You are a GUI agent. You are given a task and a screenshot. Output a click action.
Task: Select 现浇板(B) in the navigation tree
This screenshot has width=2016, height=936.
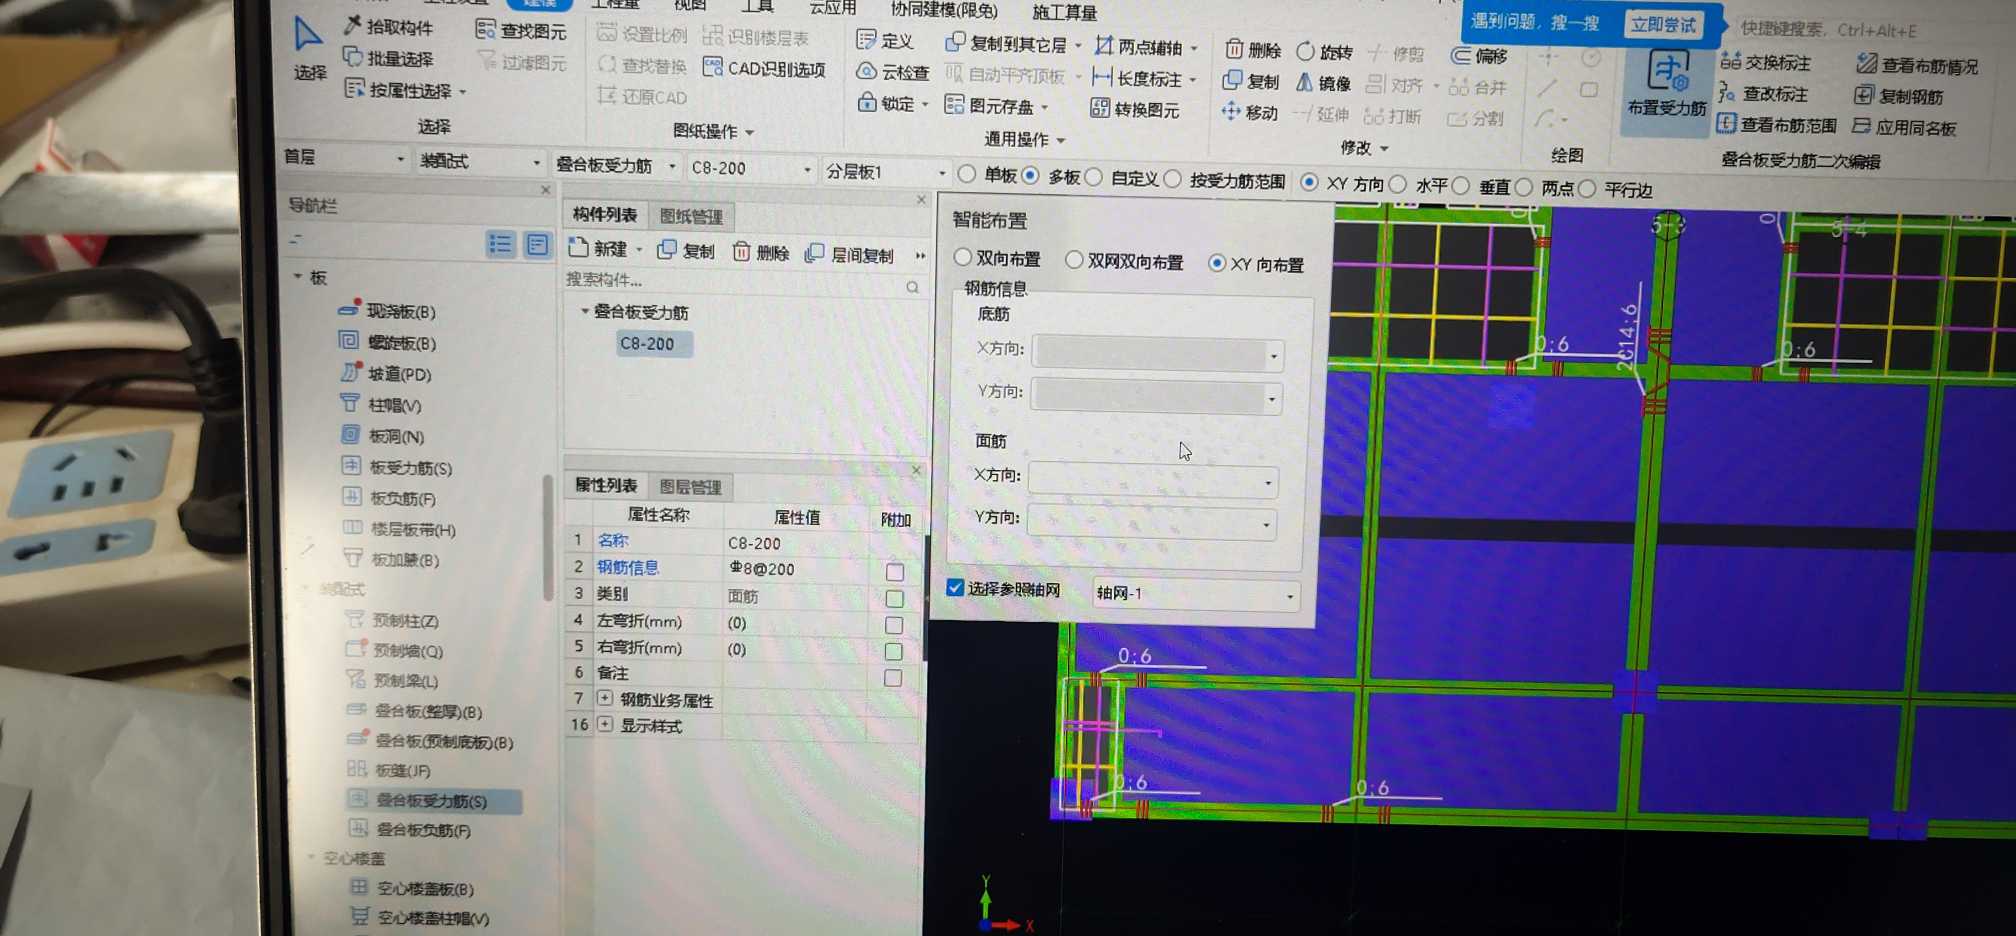click(388, 311)
